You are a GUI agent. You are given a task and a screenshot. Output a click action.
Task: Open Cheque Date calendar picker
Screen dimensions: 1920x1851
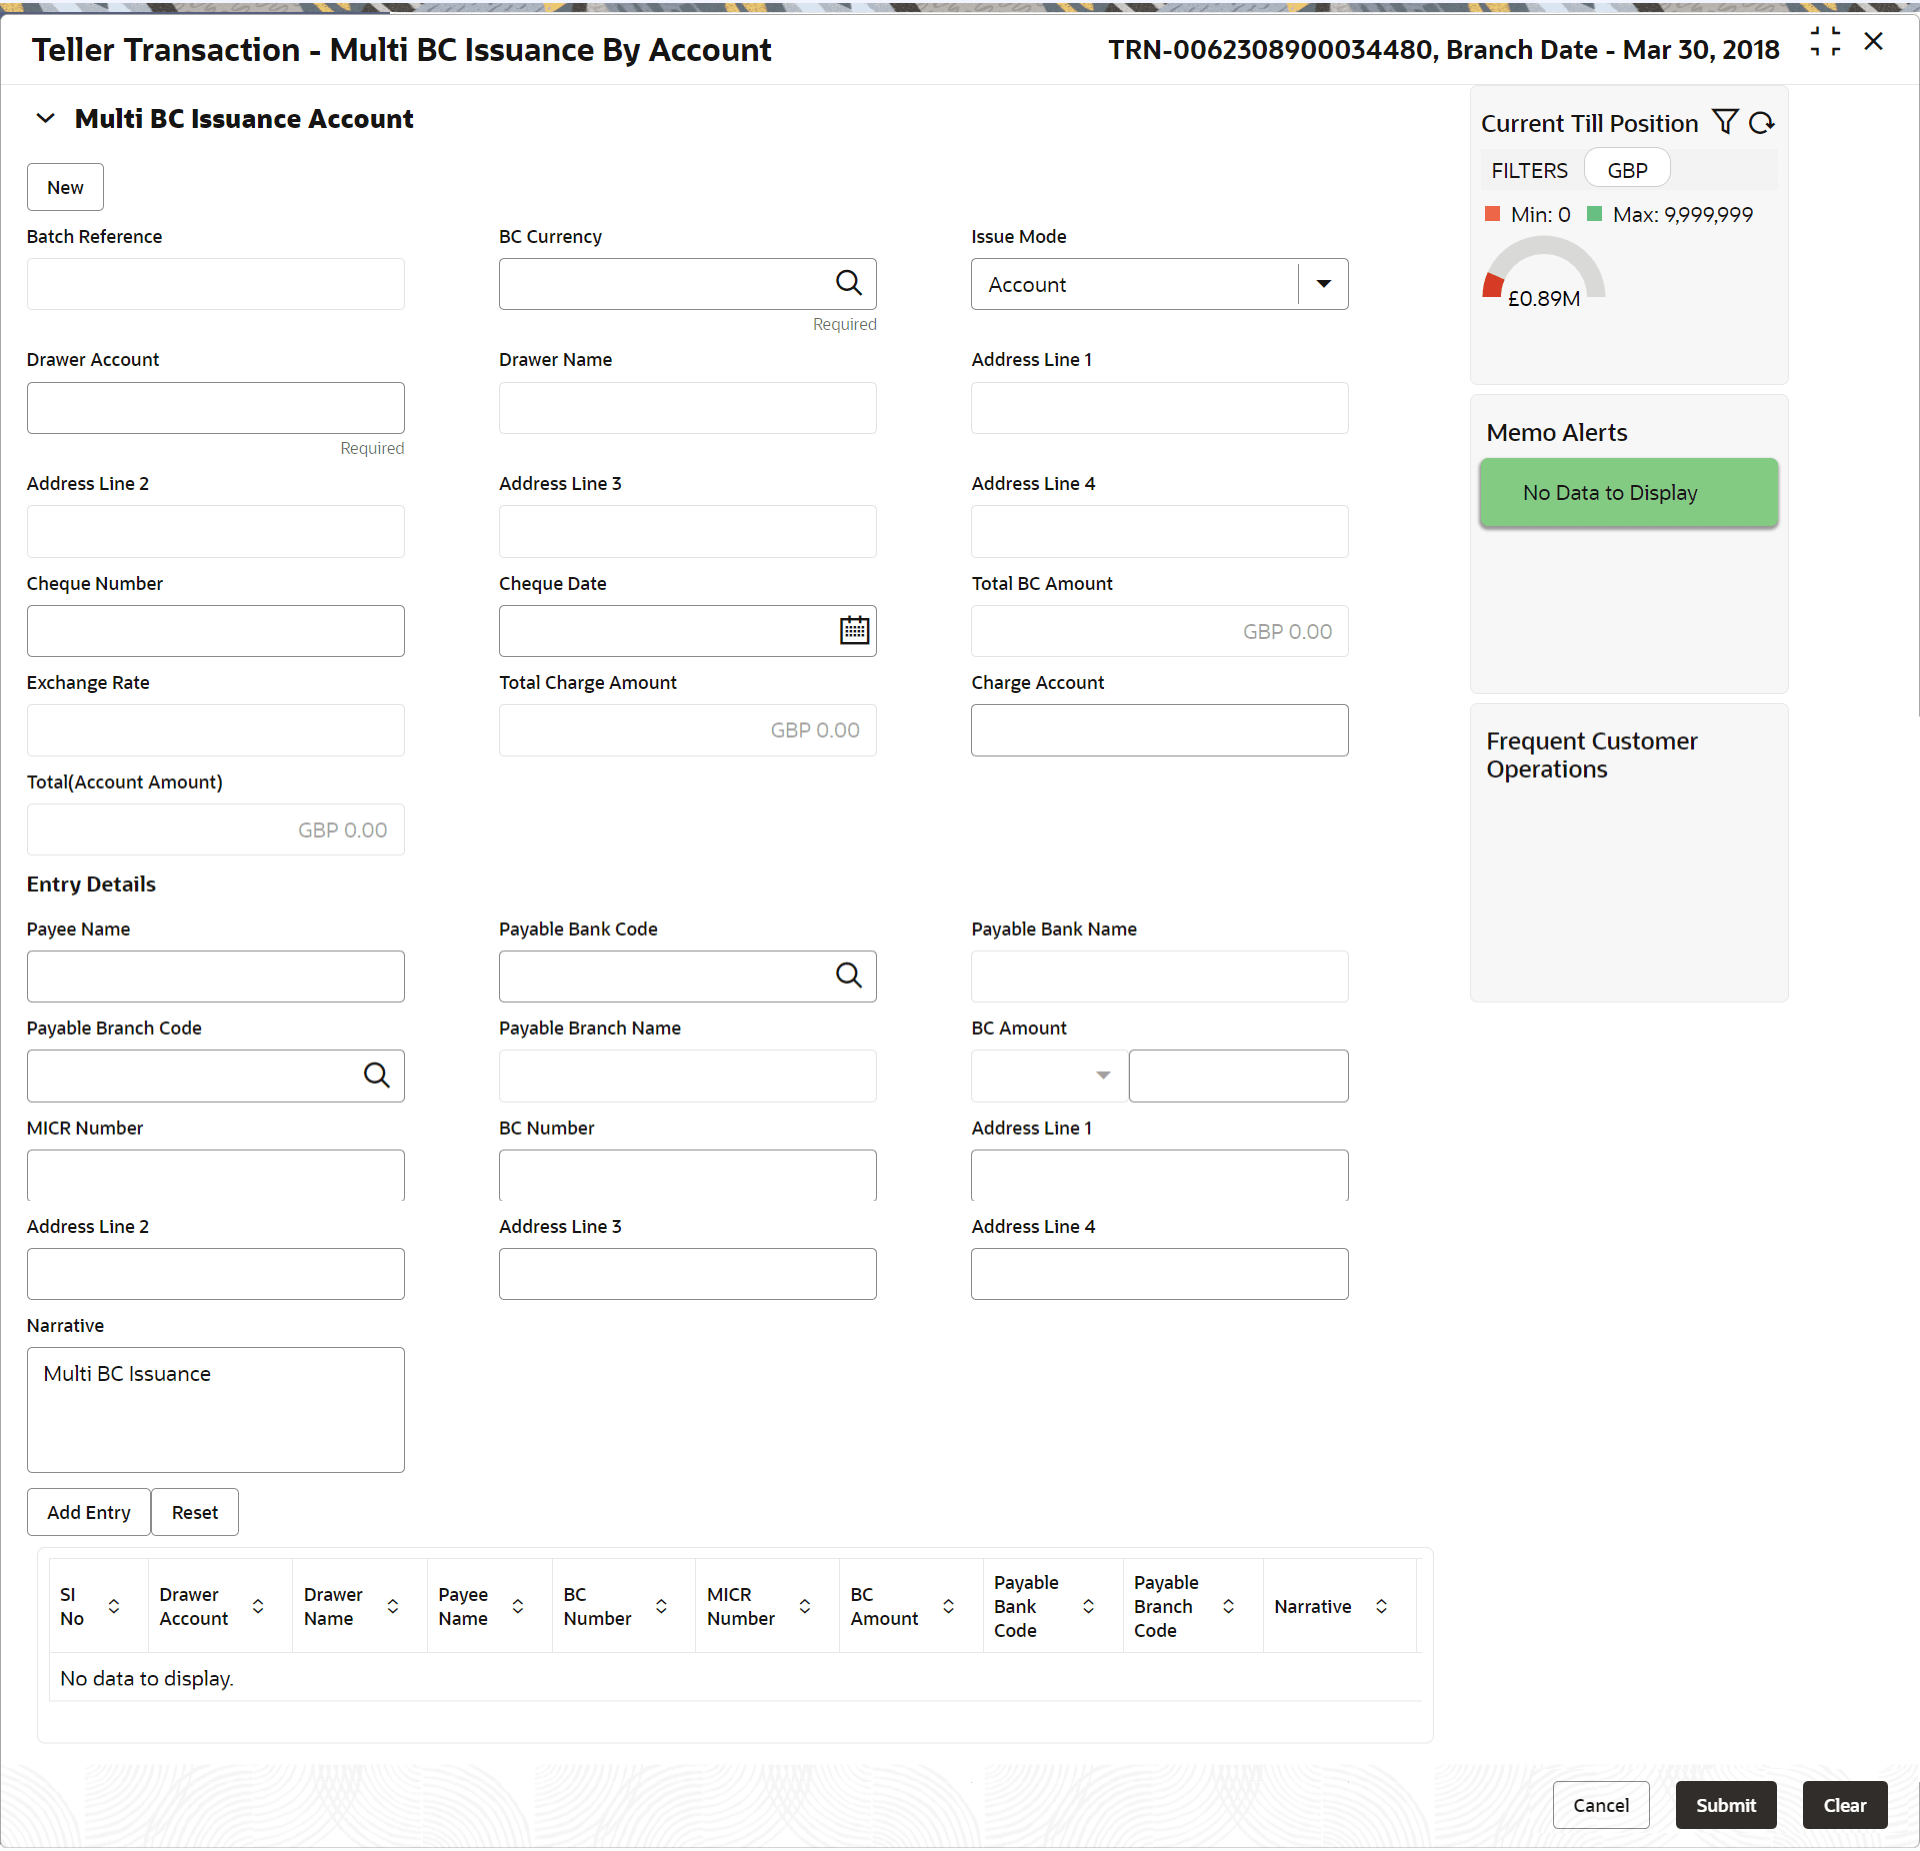click(x=854, y=631)
